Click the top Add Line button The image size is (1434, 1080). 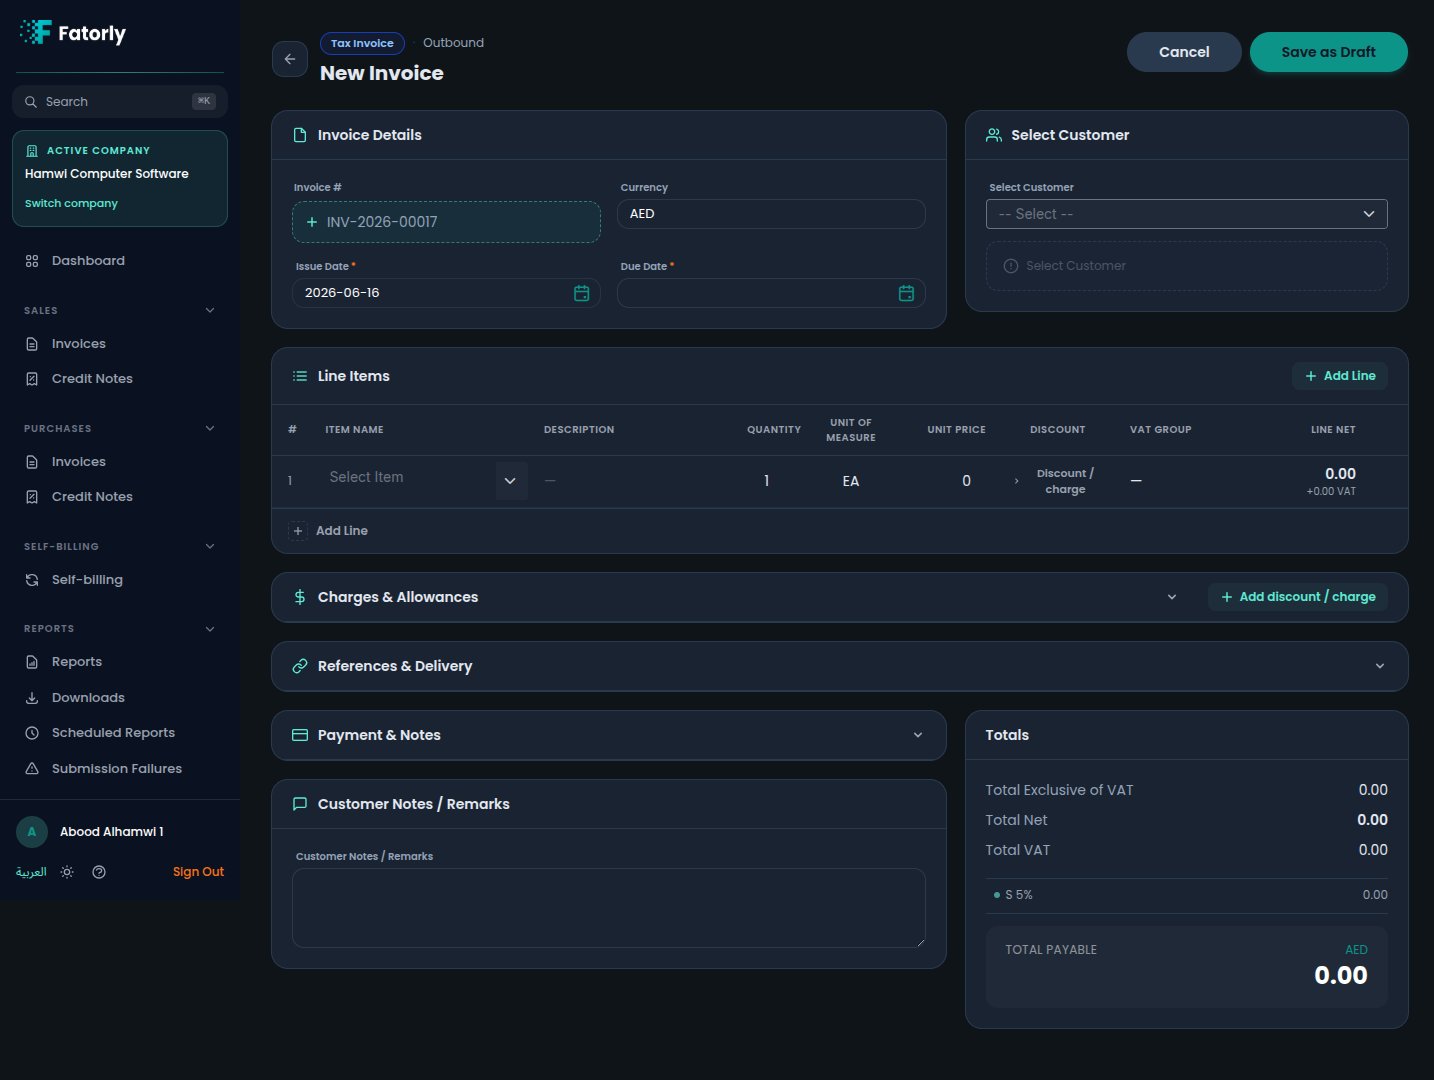[x=1340, y=376]
